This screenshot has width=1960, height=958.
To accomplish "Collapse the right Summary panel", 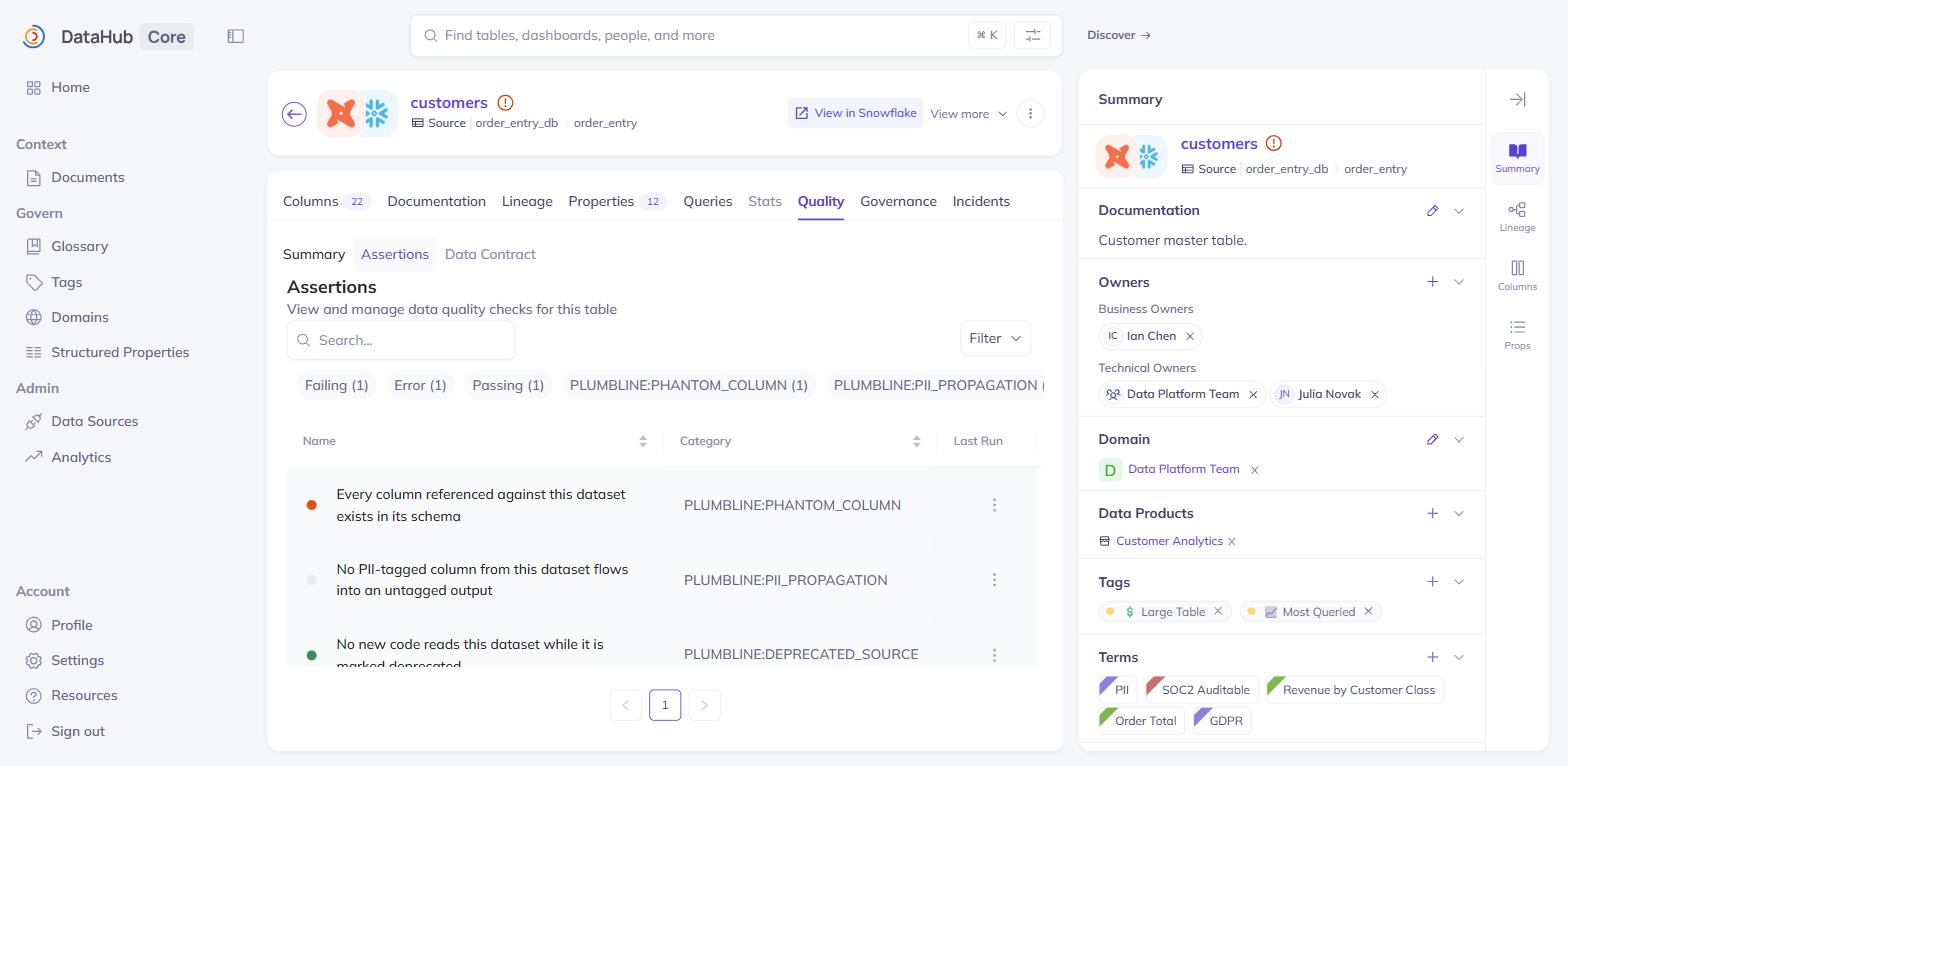I will [x=1517, y=100].
